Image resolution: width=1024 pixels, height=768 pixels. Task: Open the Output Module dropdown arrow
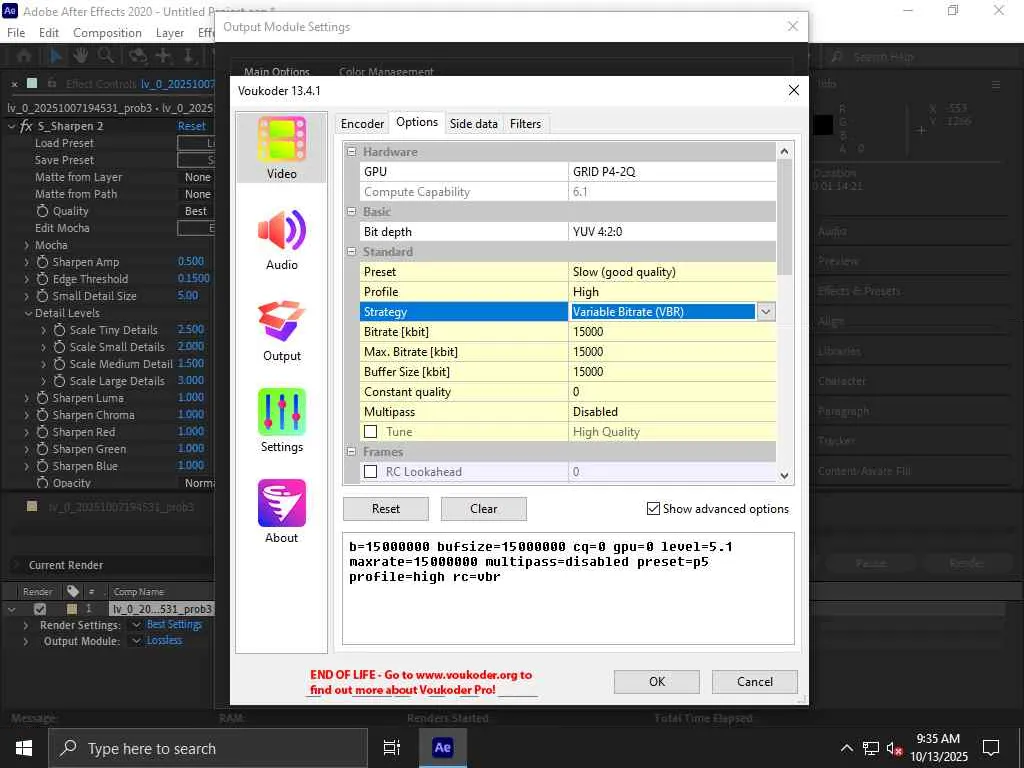tap(136, 641)
